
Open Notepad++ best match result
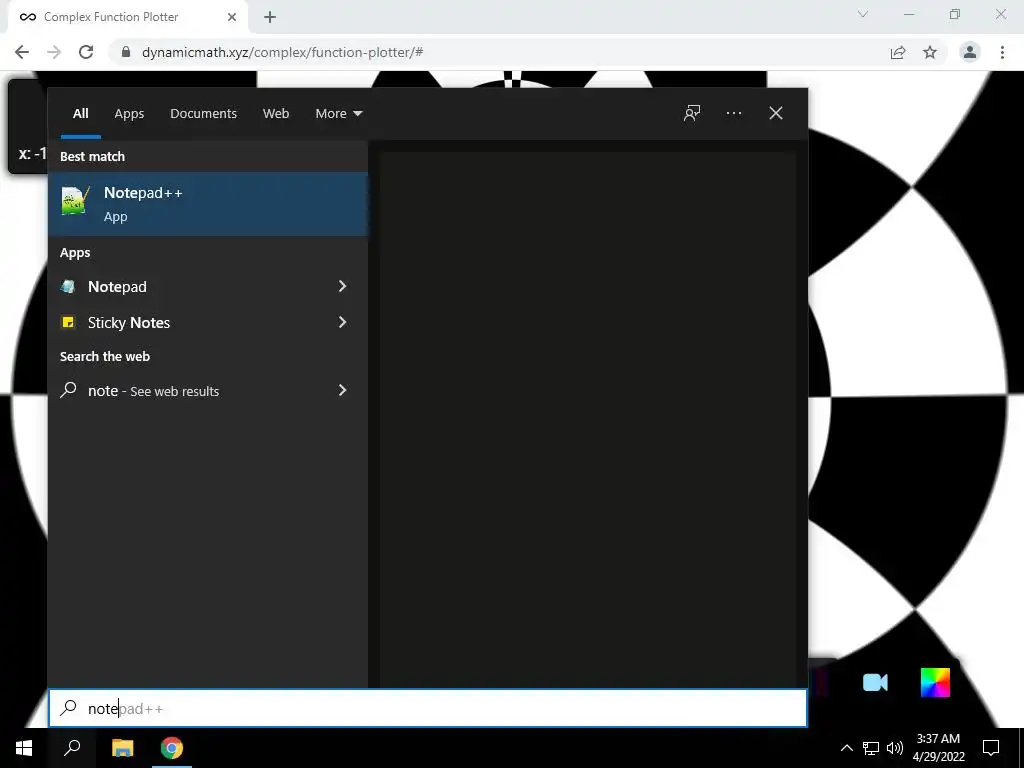[x=208, y=204]
